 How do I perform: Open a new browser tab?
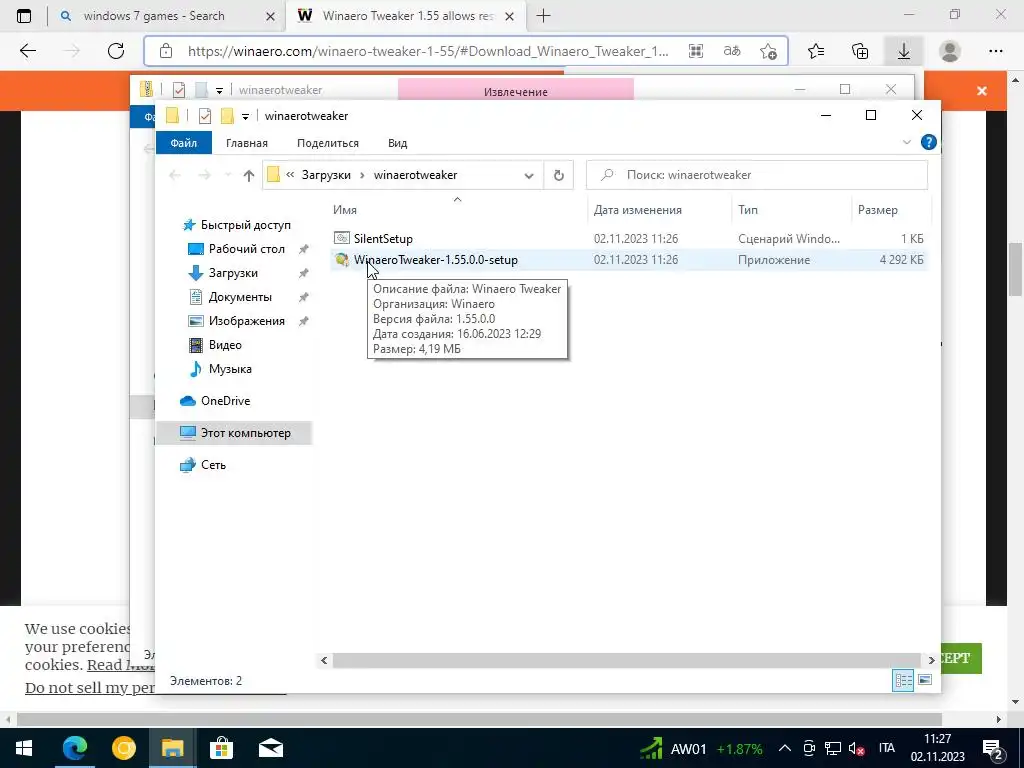(543, 16)
